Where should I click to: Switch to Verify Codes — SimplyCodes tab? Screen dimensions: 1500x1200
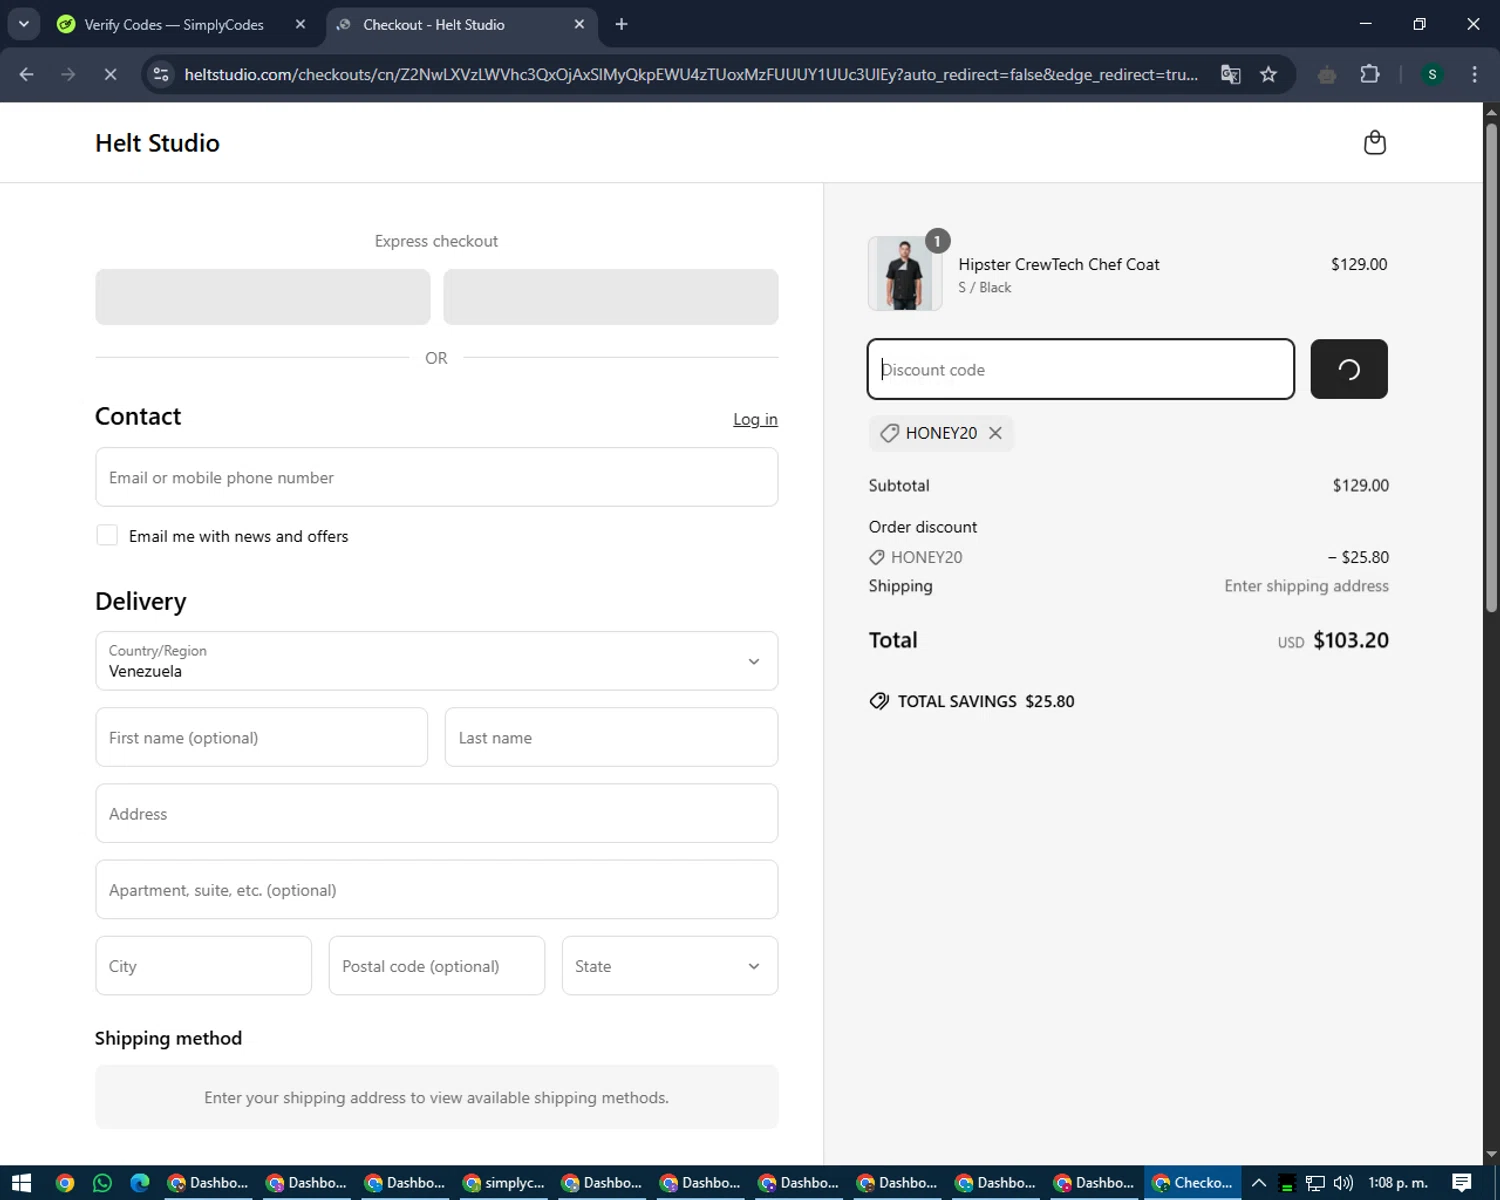[x=174, y=24]
